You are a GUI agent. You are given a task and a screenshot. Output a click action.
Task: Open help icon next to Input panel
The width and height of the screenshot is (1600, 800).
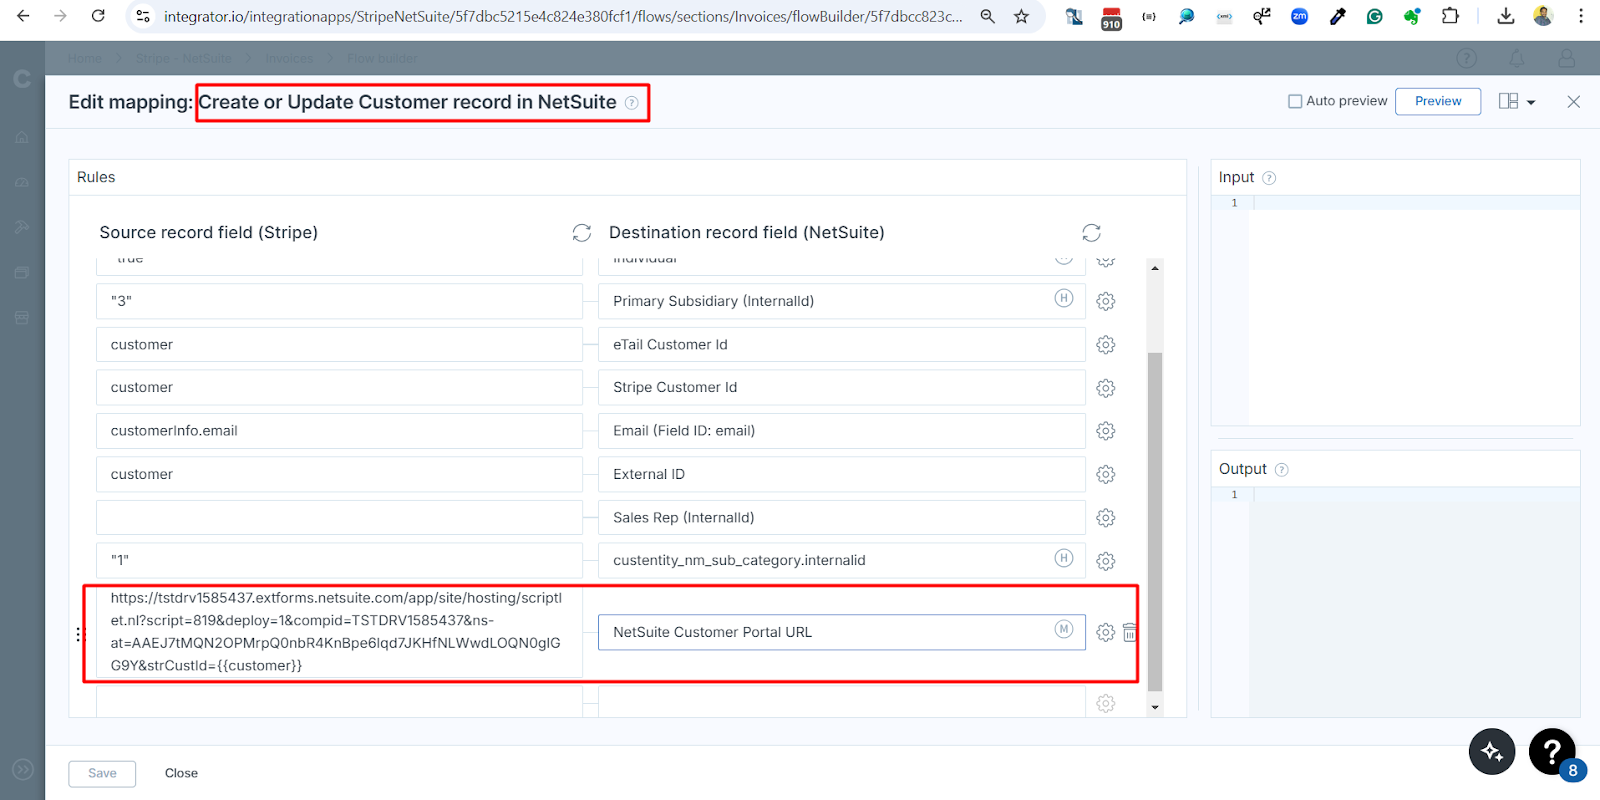pos(1269,178)
